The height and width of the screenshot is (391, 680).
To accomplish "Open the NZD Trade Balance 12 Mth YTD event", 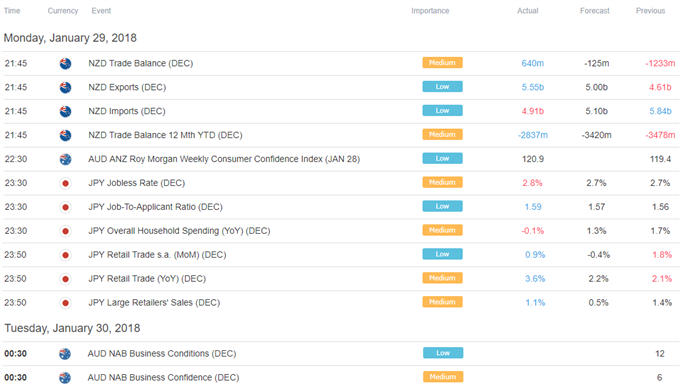I will click(165, 135).
